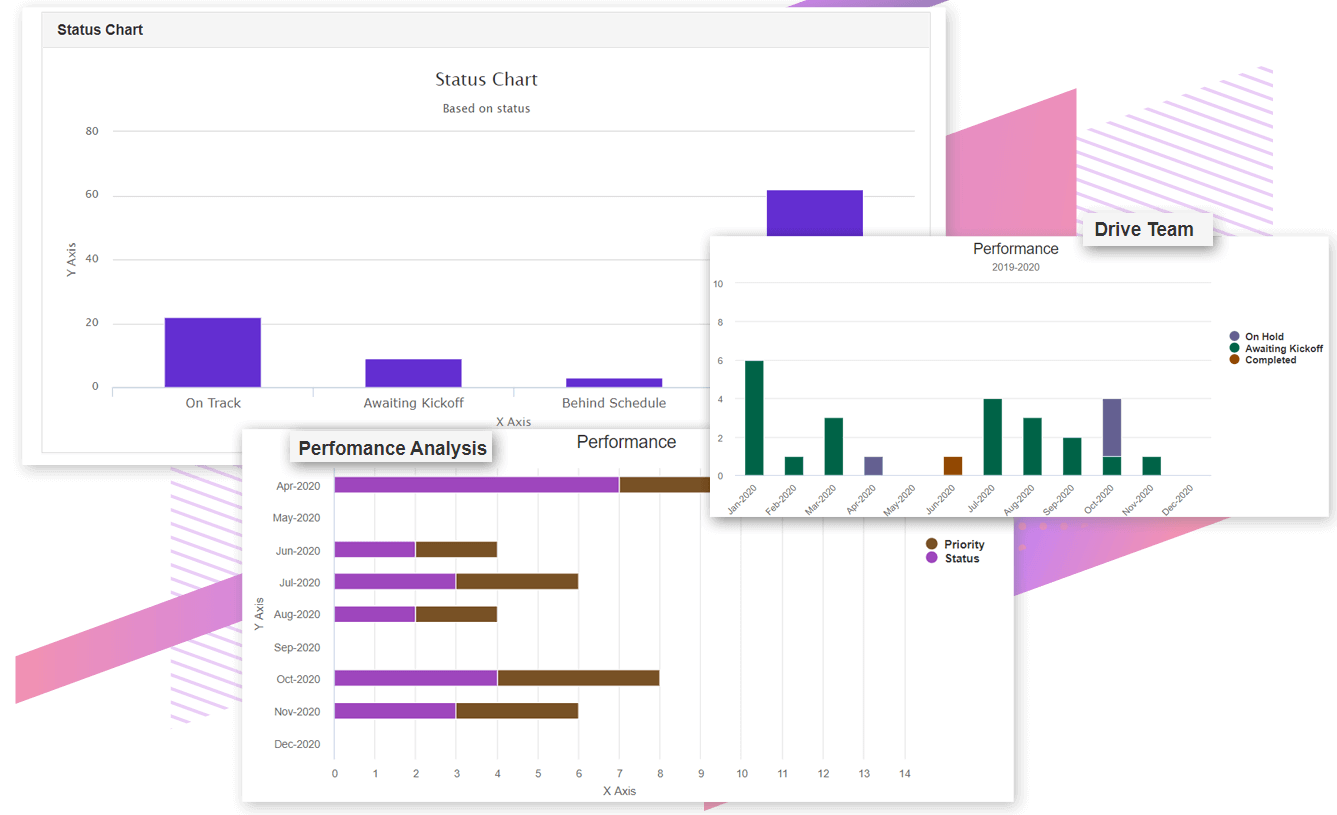Select the Status Chart panel header
The width and height of the screenshot is (1337, 815).
[x=100, y=30]
